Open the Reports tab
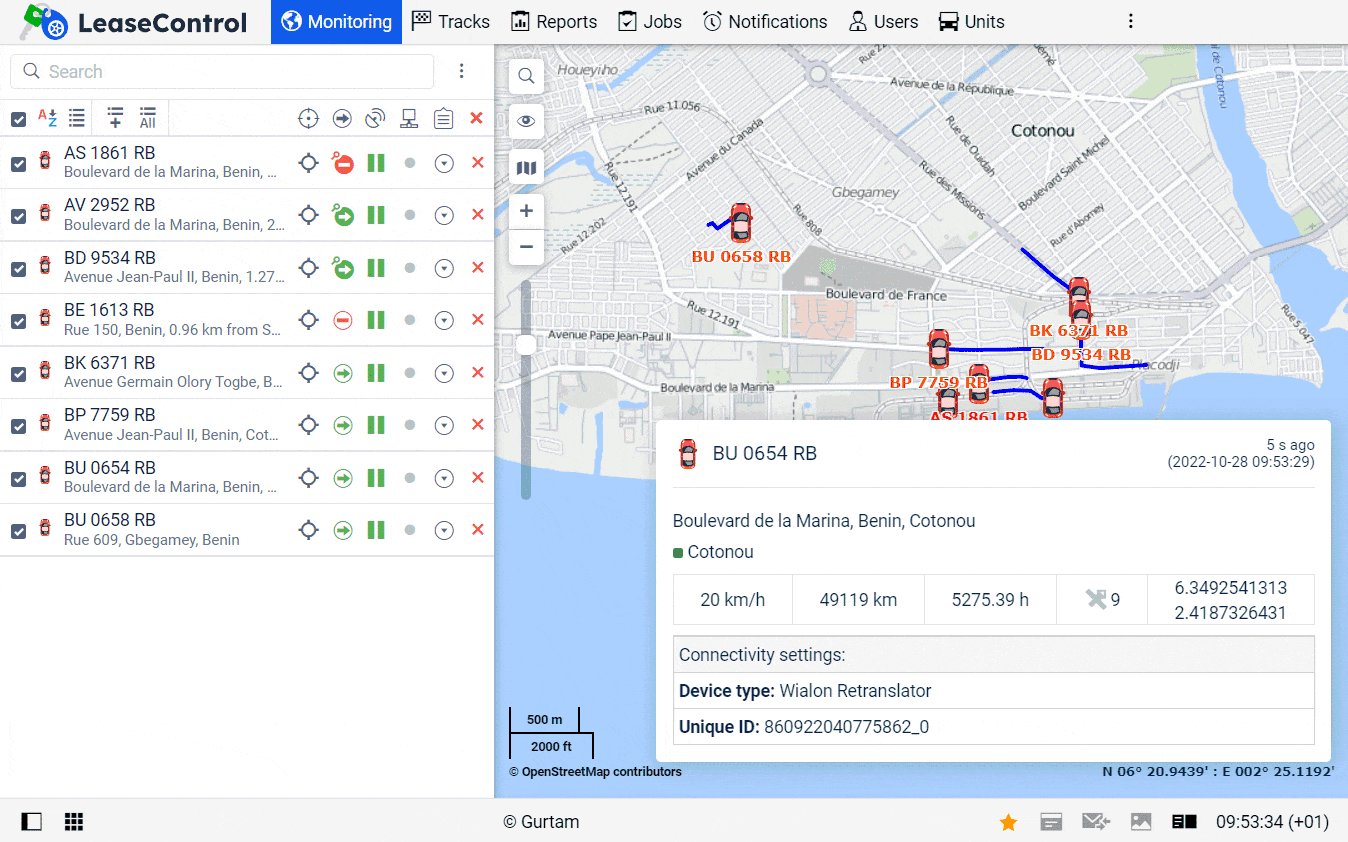Screen dimensions: 1348x842 pos(554,22)
